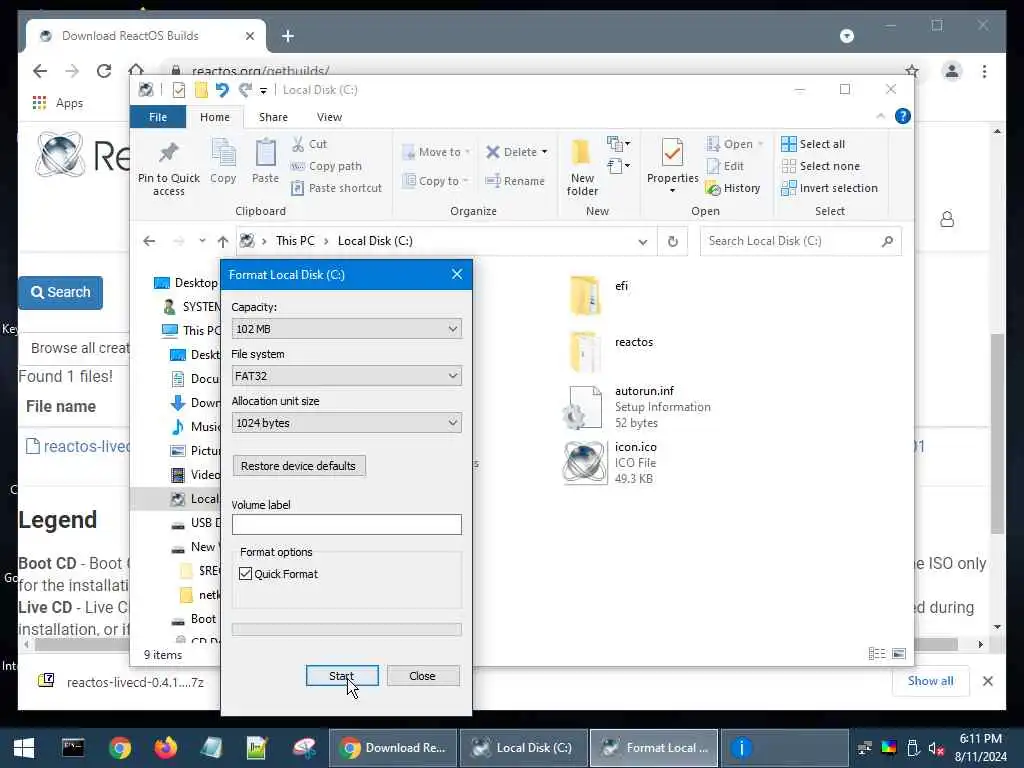Go back using Explorer's back arrow
Viewport: 1024px width, 768px height.
click(x=149, y=242)
